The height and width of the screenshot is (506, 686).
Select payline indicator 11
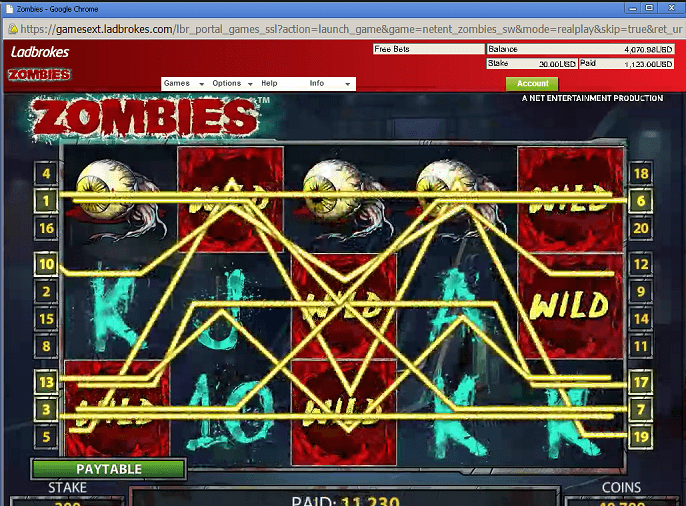coord(641,346)
